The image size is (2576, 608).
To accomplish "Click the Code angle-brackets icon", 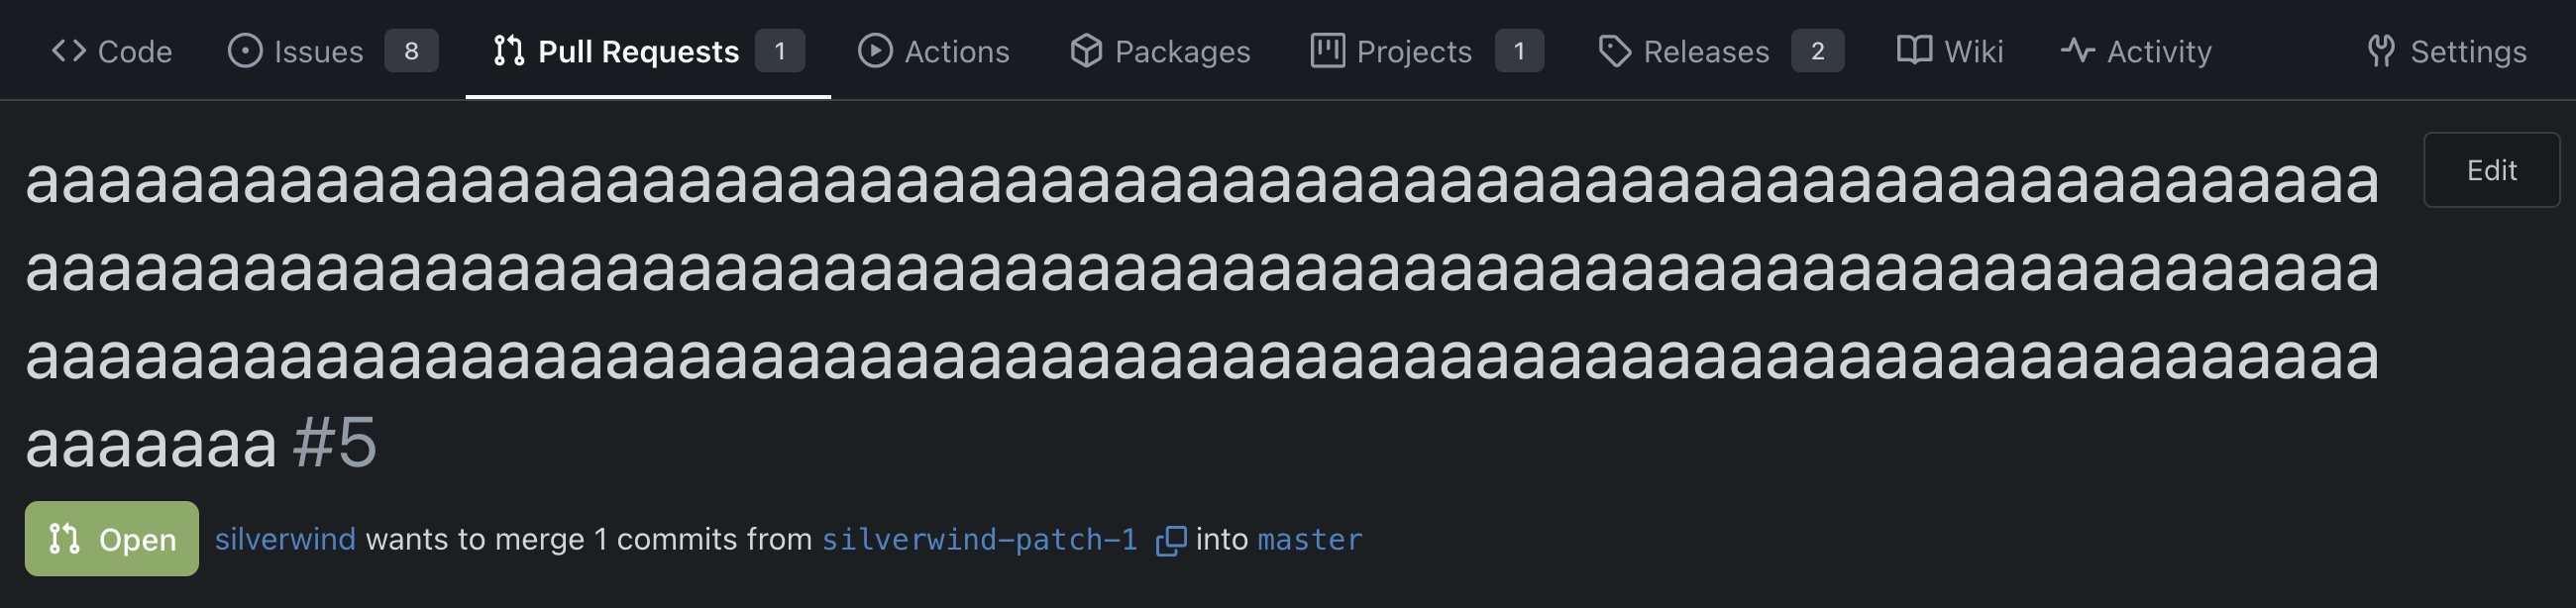I will click(69, 51).
